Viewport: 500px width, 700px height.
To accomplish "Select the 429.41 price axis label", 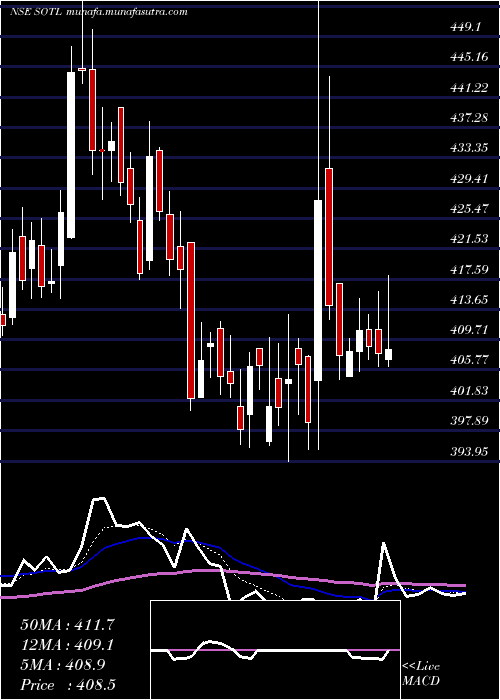I will click(469, 178).
